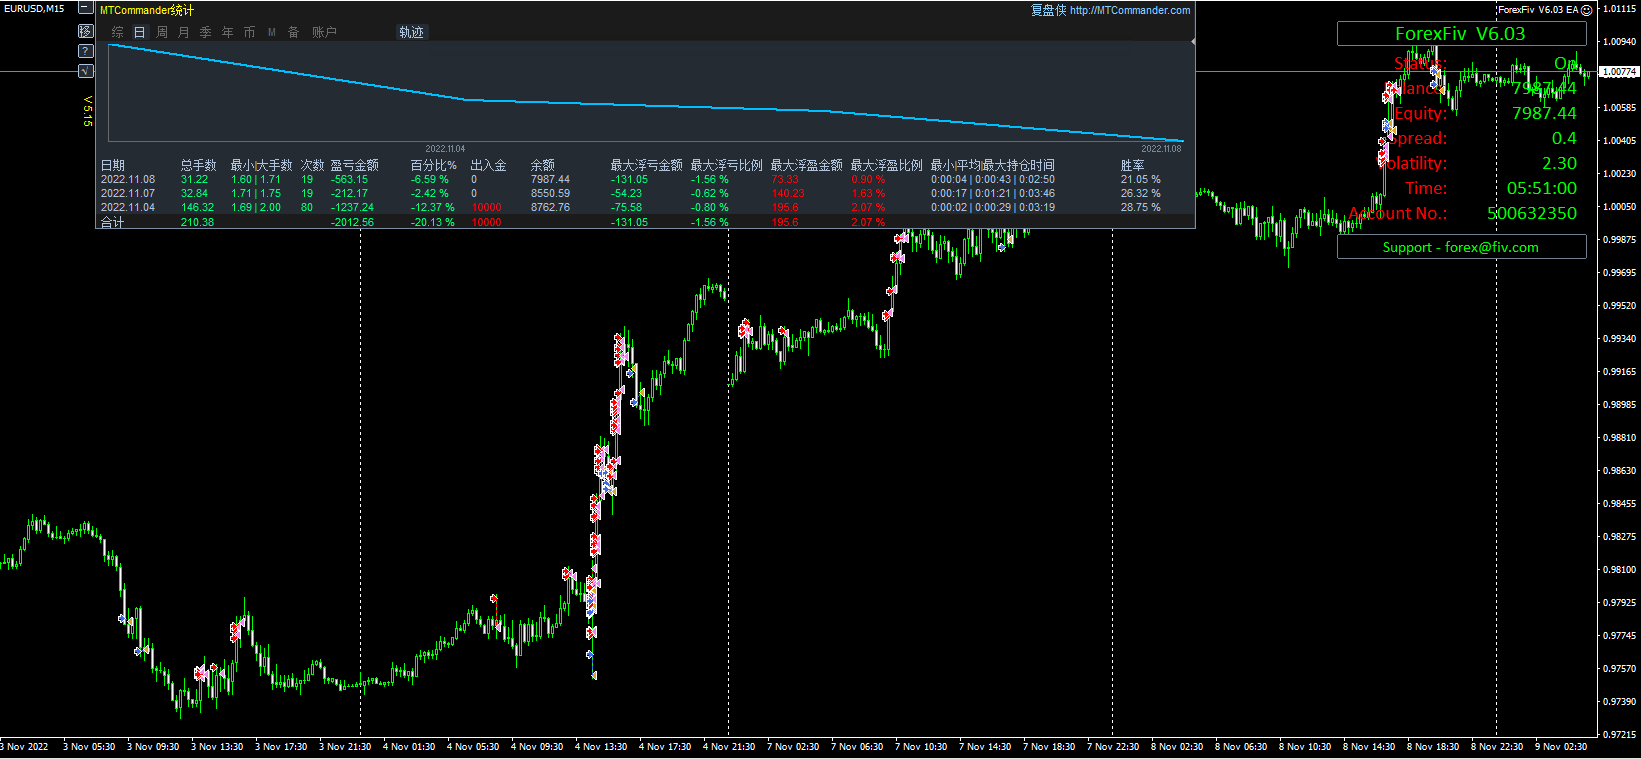The height and width of the screenshot is (759, 1641).
Task: Switch to the 年 yearly tab
Action: [x=228, y=32]
